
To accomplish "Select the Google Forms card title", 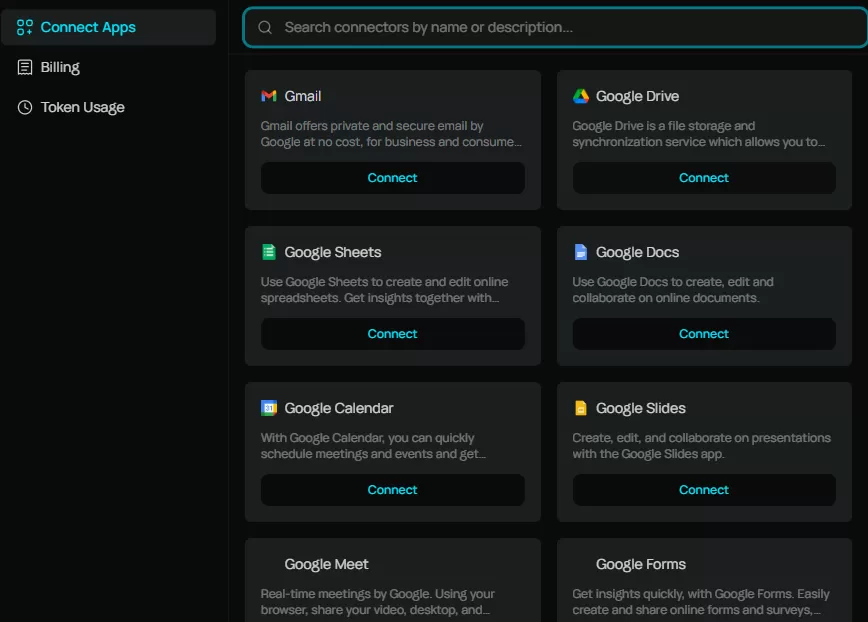I will [x=640, y=564].
